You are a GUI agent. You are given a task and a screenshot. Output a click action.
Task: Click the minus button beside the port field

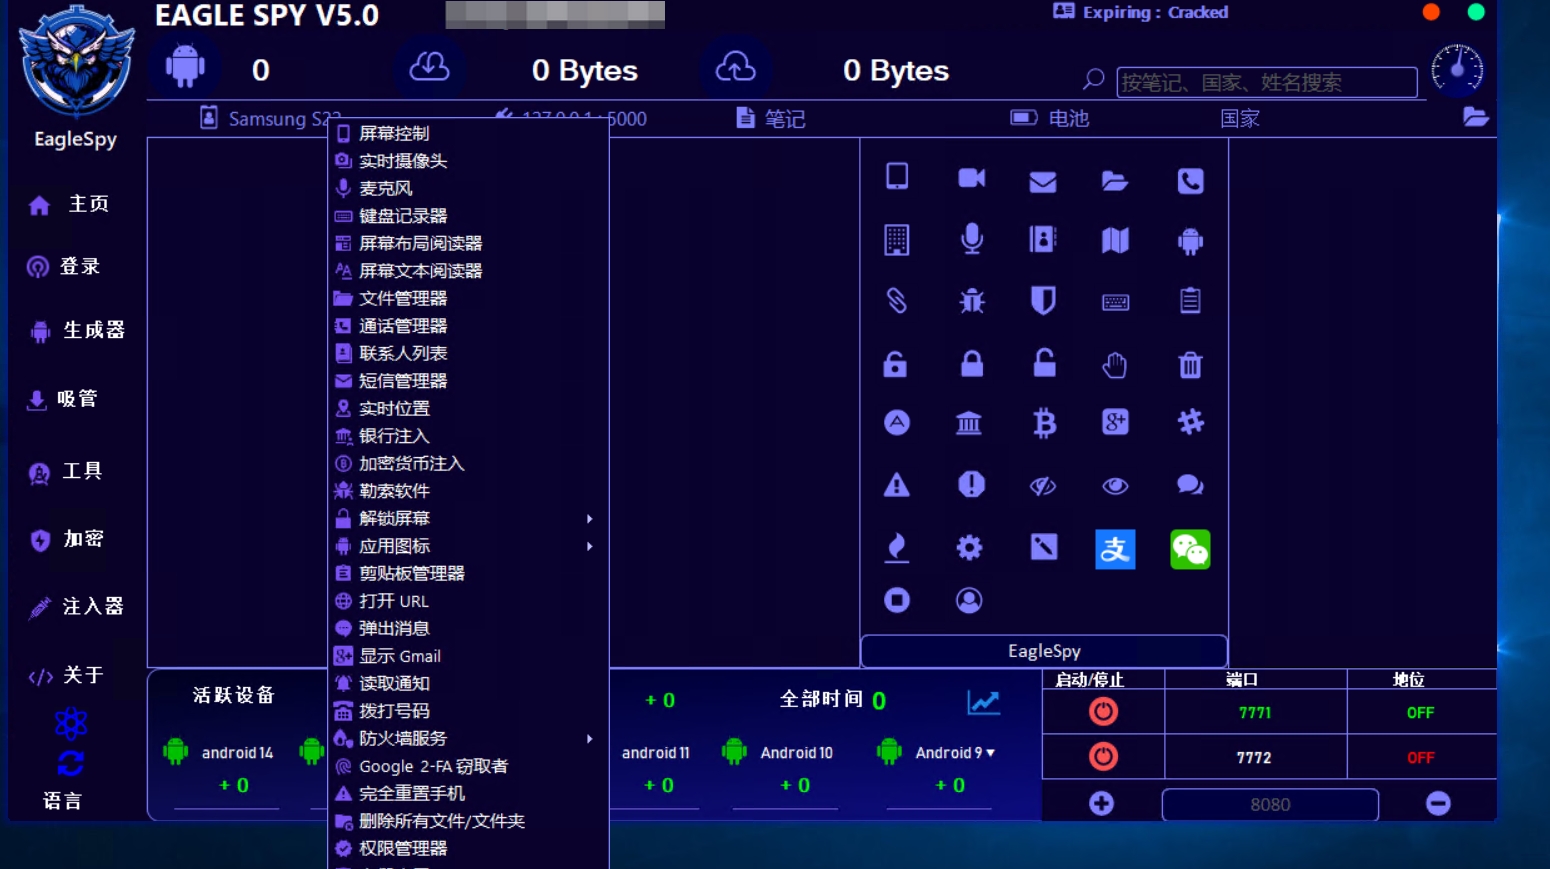(1438, 803)
